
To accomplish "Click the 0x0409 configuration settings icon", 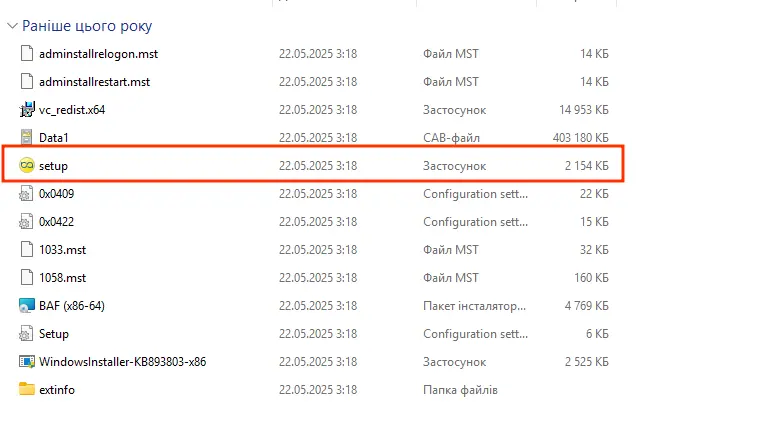I will click(x=27, y=194).
